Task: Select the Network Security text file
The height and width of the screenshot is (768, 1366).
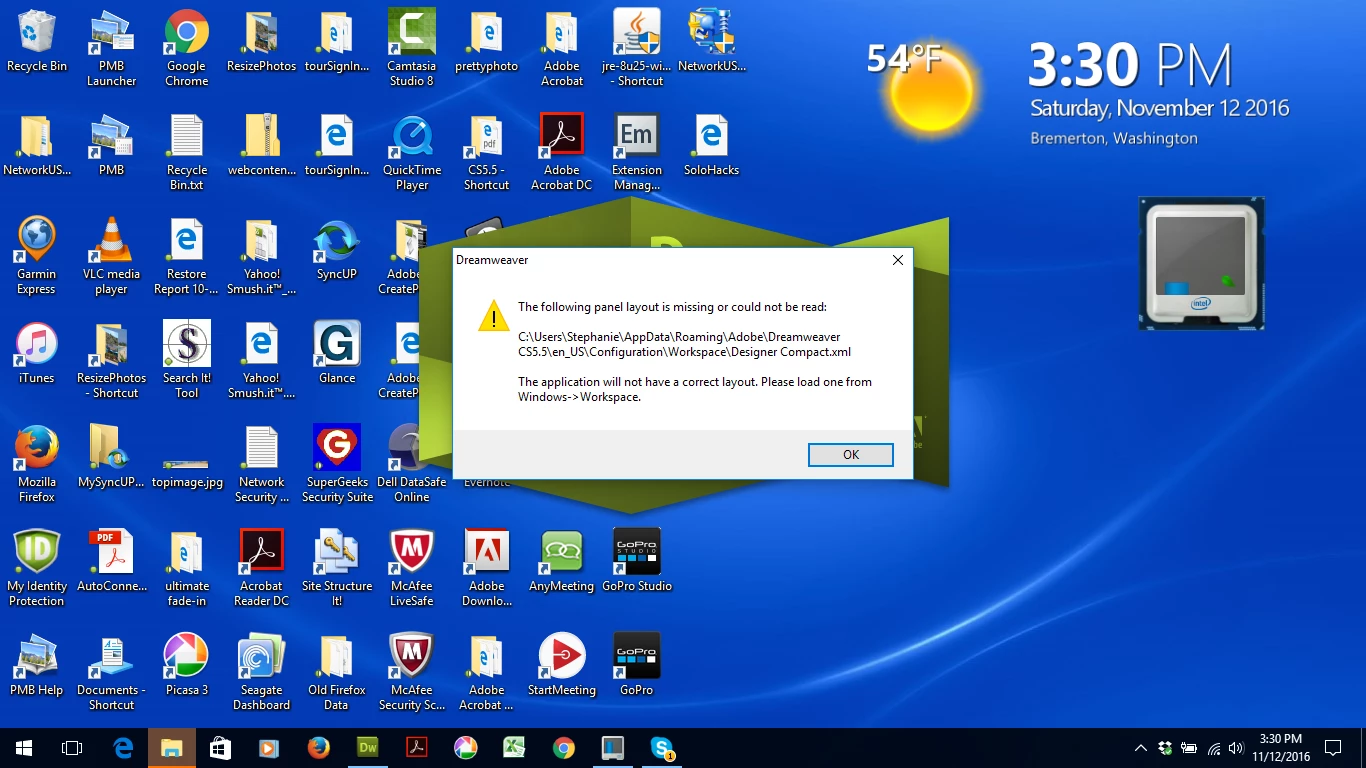Action: [x=262, y=465]
